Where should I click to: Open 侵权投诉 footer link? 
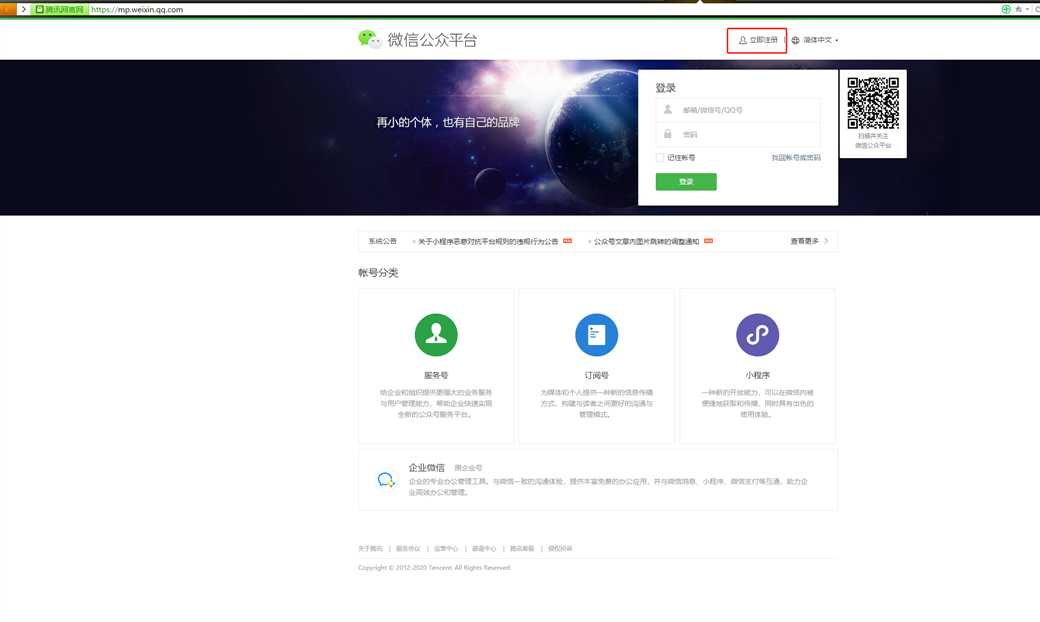click(560, 548)
